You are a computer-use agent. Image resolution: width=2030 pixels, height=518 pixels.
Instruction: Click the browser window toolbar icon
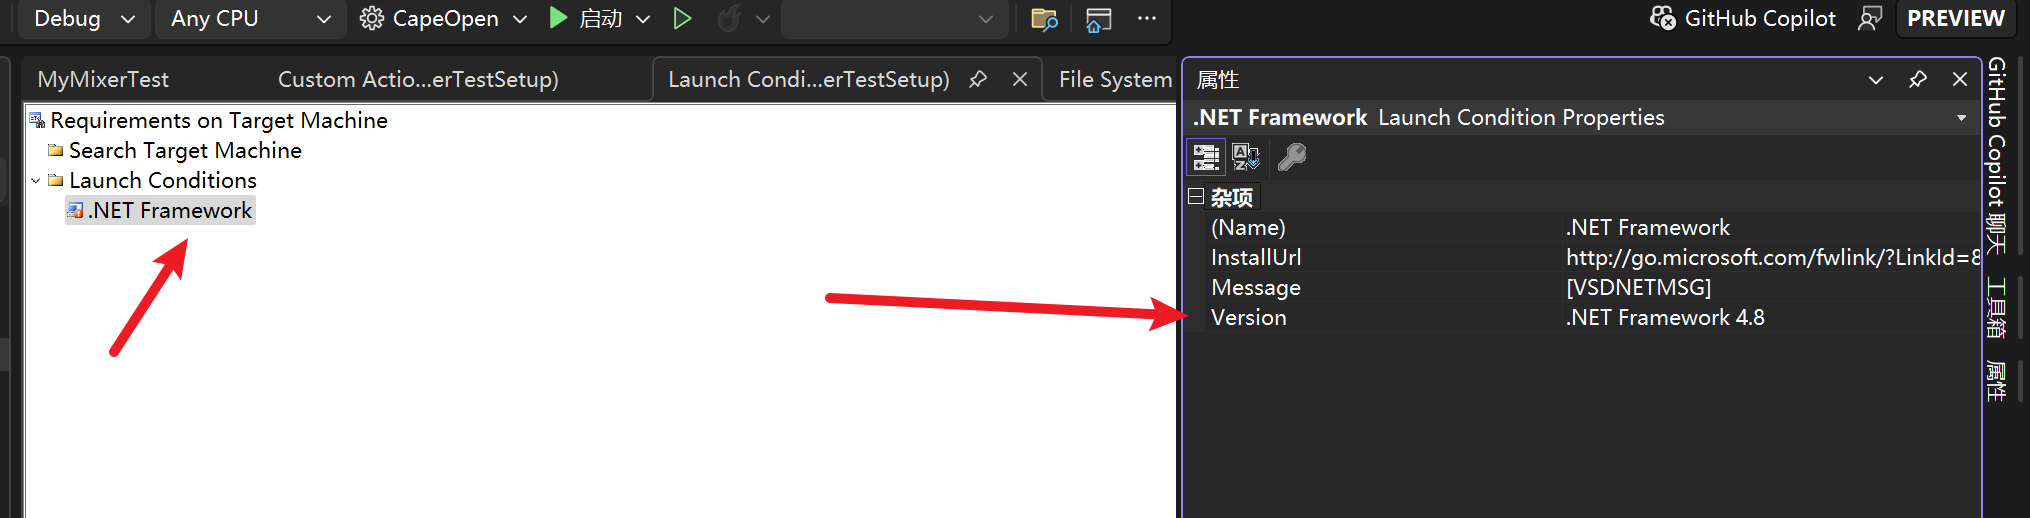tap(1099, 19)
